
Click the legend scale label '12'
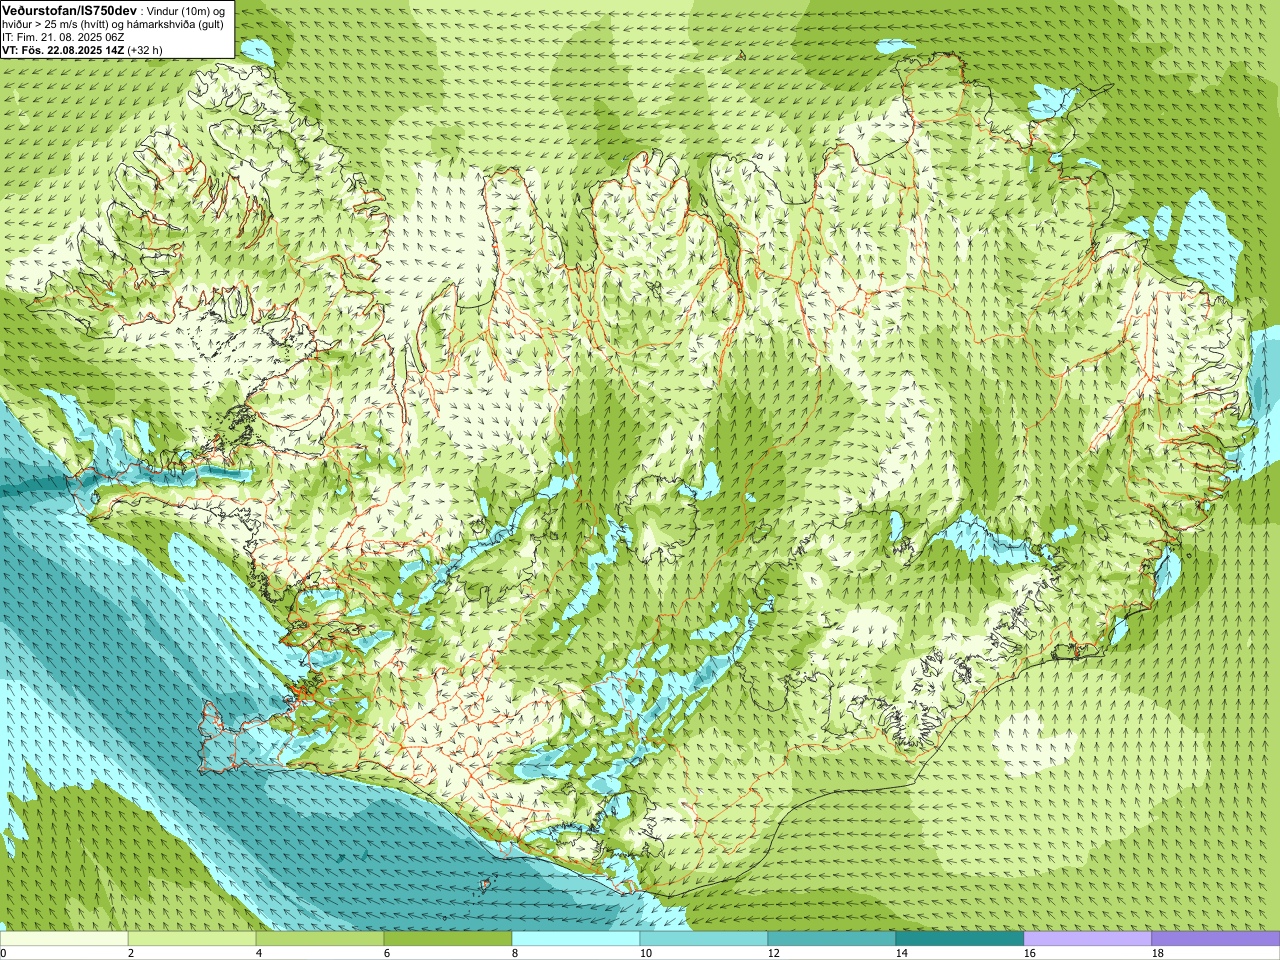coord(774,953)
